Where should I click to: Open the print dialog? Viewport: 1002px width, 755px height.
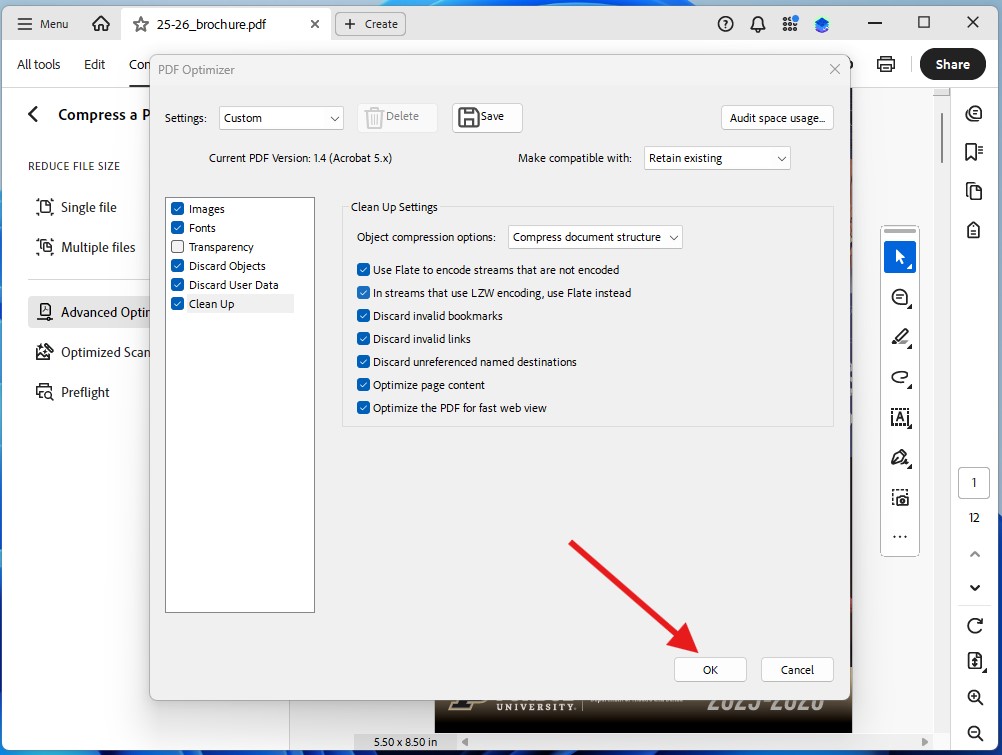tap(886, 63)
